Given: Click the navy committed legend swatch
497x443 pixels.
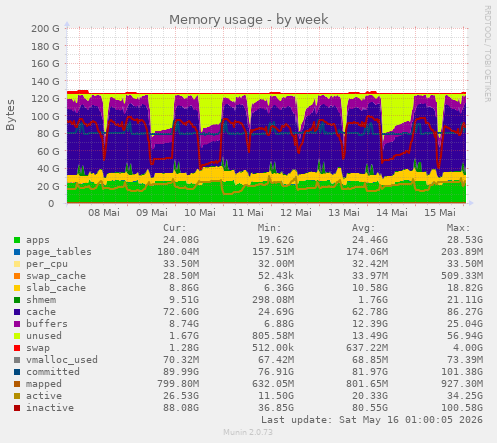Looking at the screenshot, I should [x=17, y=372].
